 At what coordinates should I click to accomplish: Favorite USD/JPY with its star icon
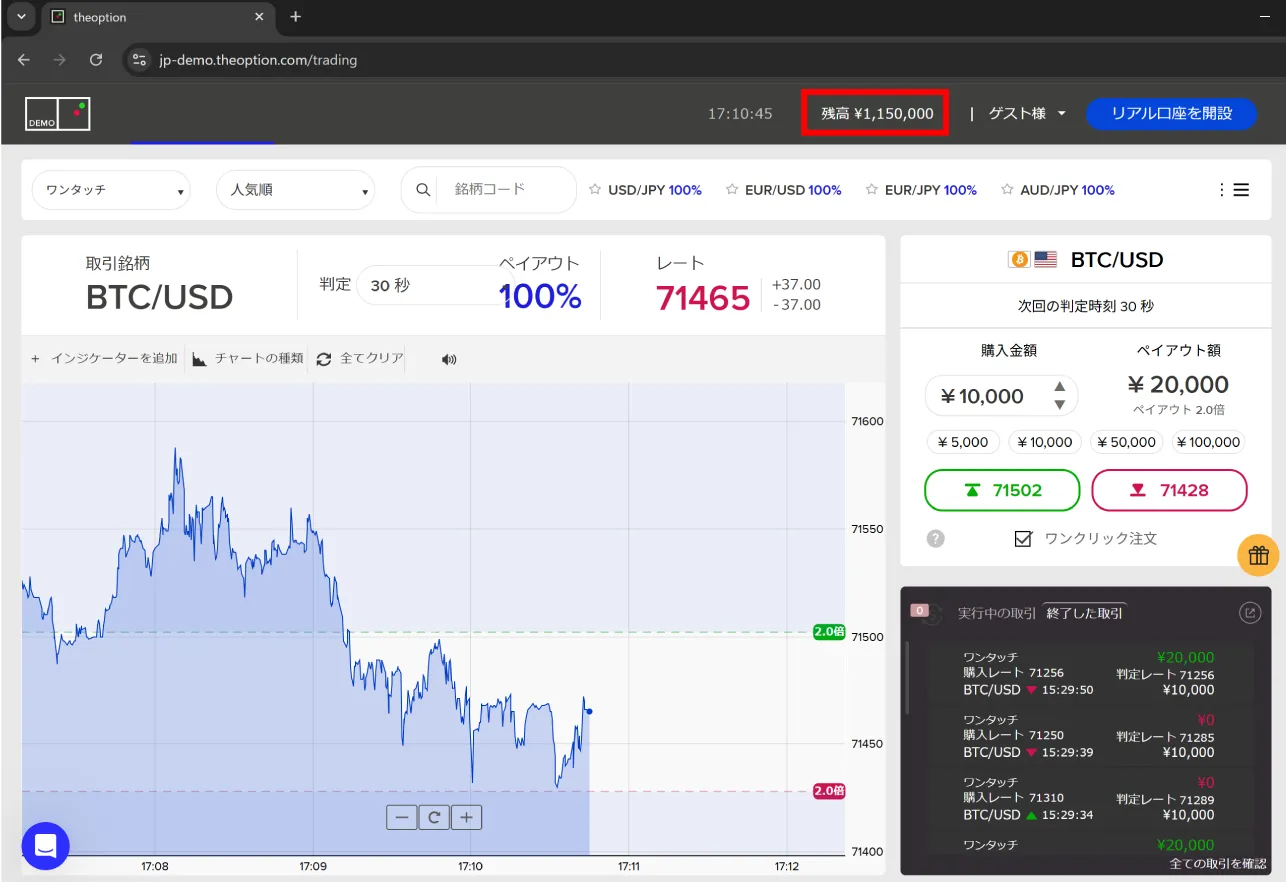pos(595,190)
